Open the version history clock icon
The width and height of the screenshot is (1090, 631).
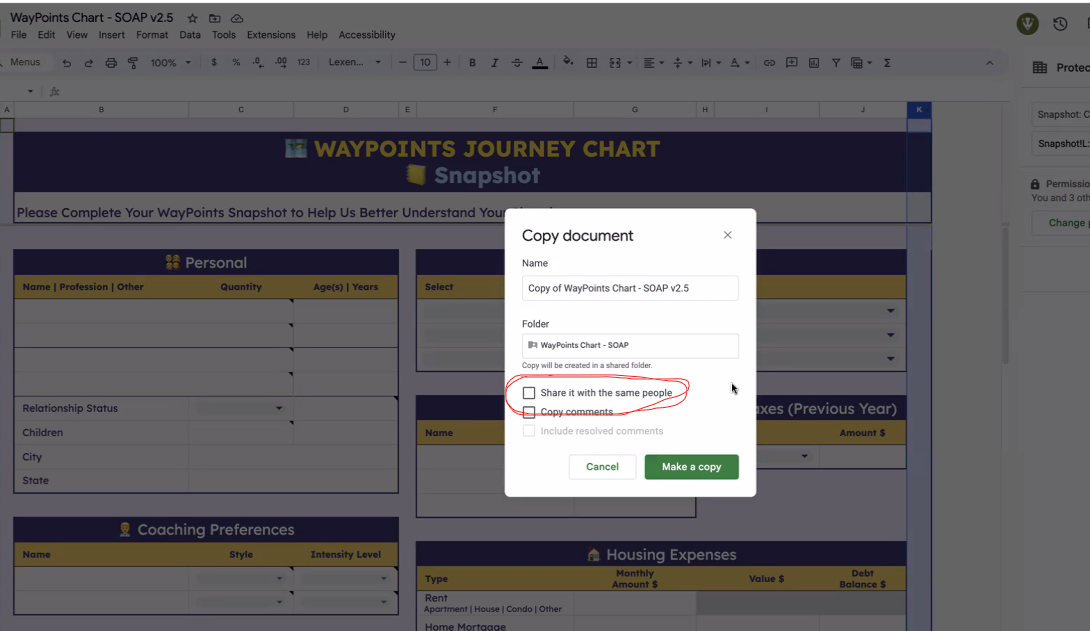tap(1059, 24)
